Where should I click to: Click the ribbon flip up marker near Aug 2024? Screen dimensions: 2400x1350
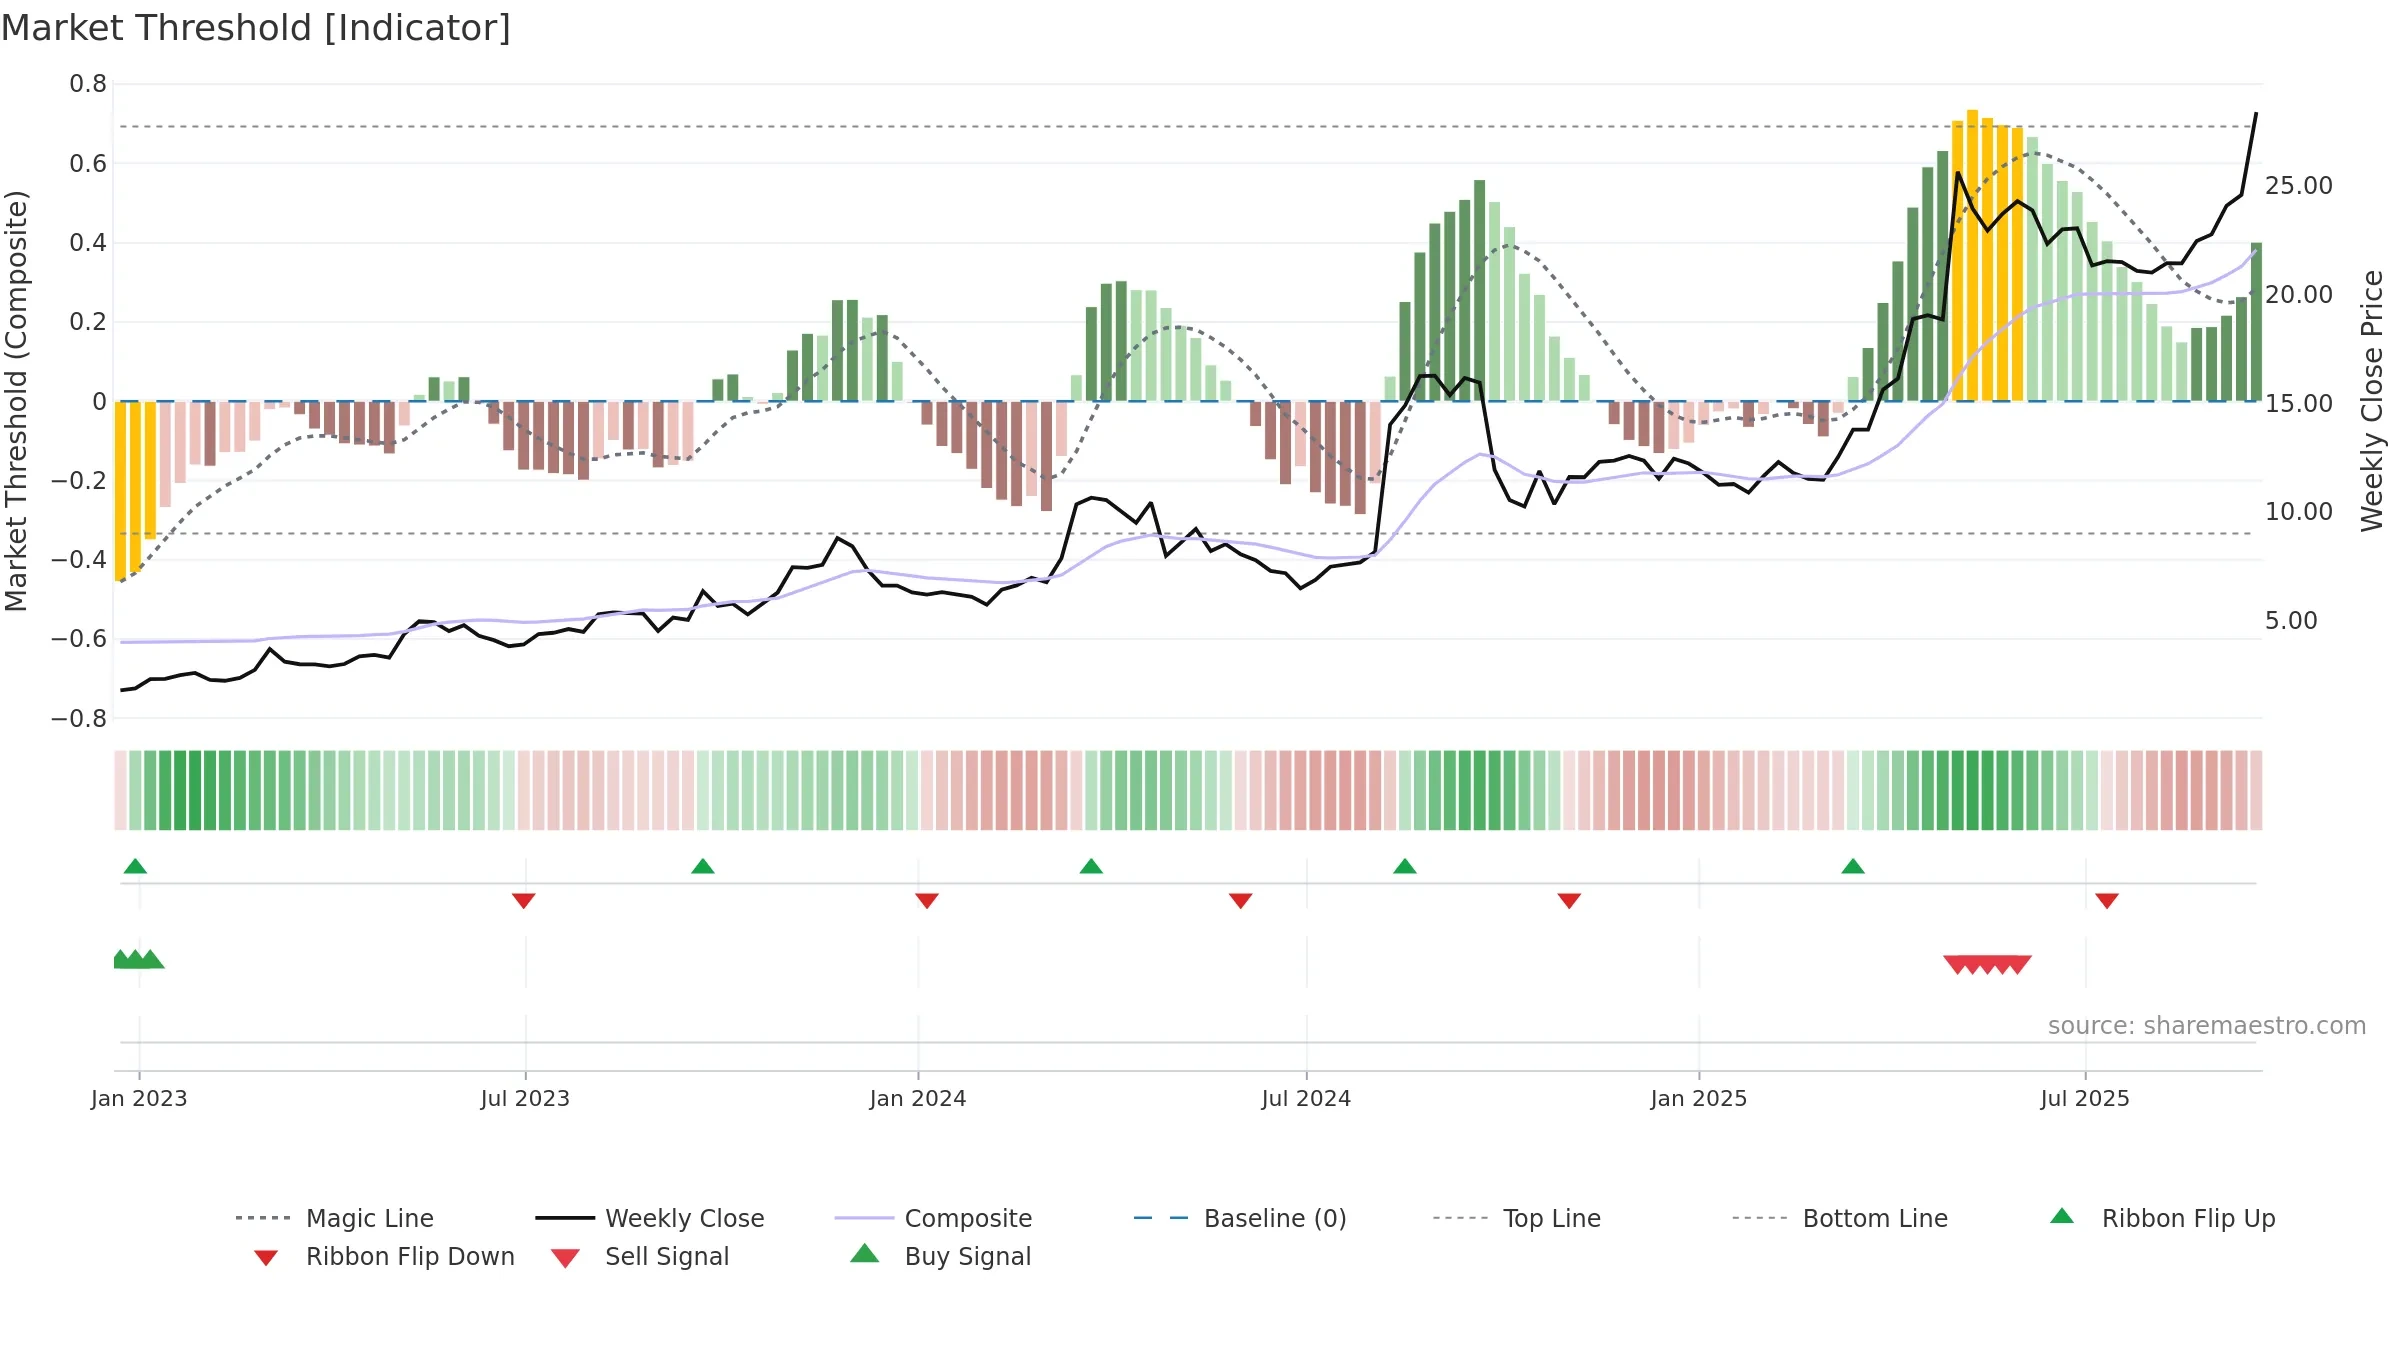[x=1405, y=866]
